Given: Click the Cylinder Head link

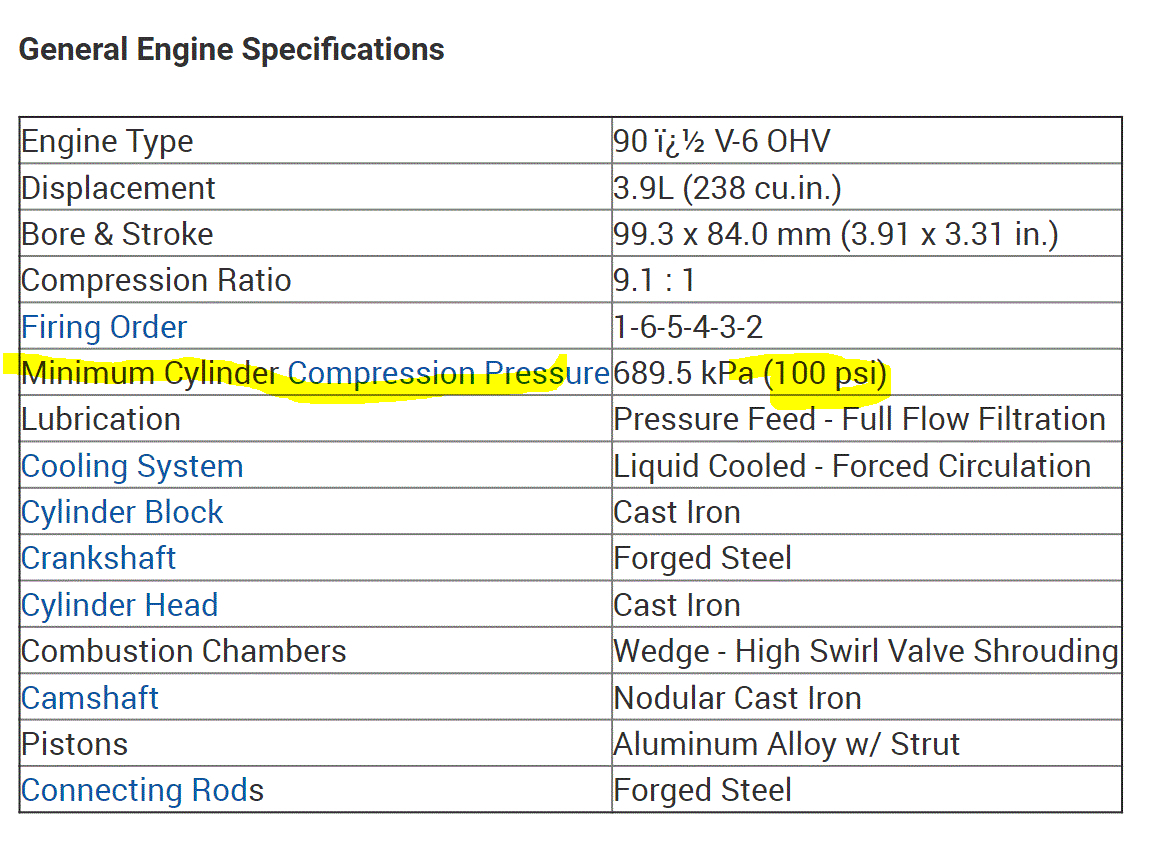Looking at the screenshot, I should pos(119,605).
